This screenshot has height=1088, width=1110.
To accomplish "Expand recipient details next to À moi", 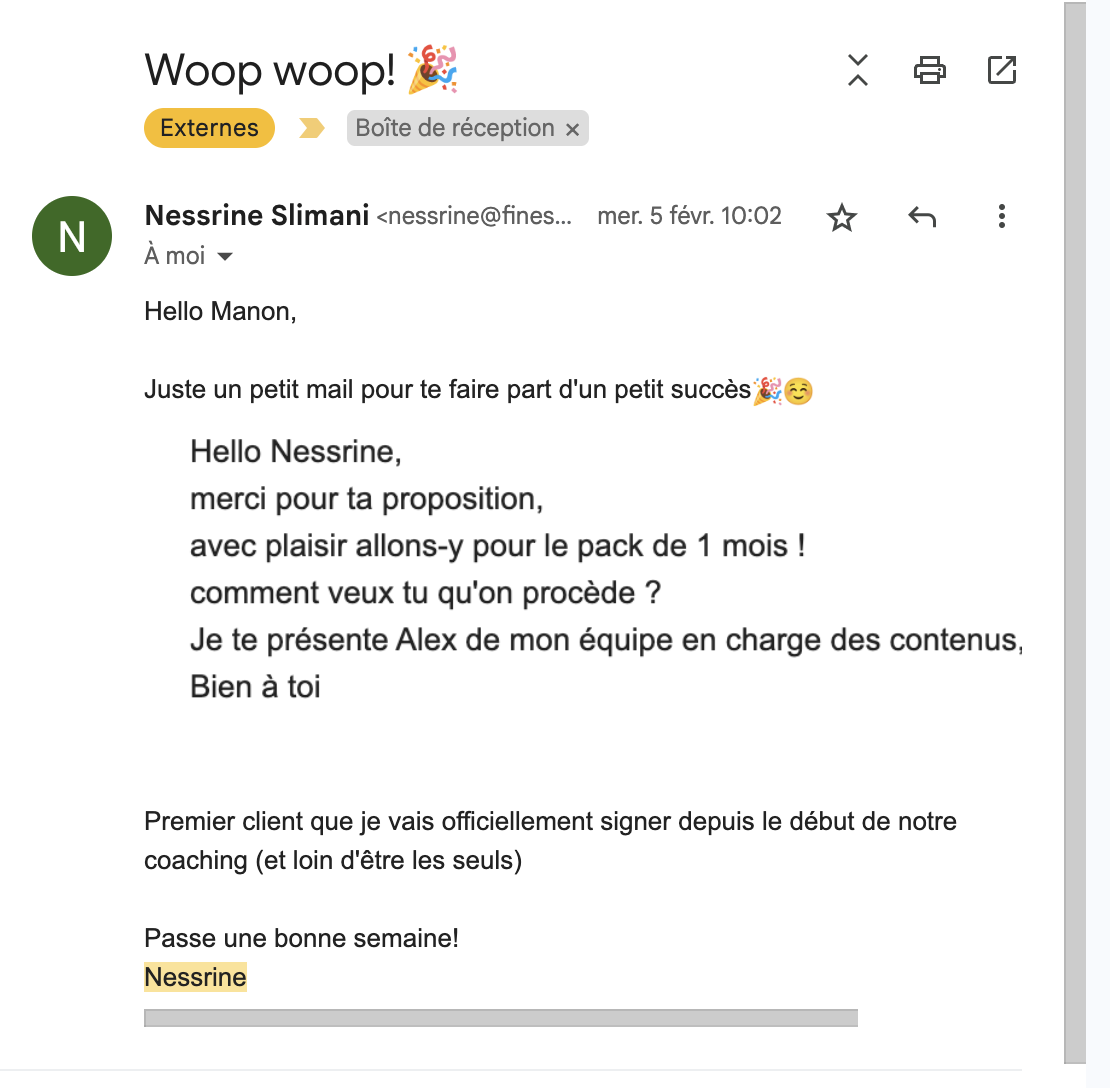I will click(225, 256).
